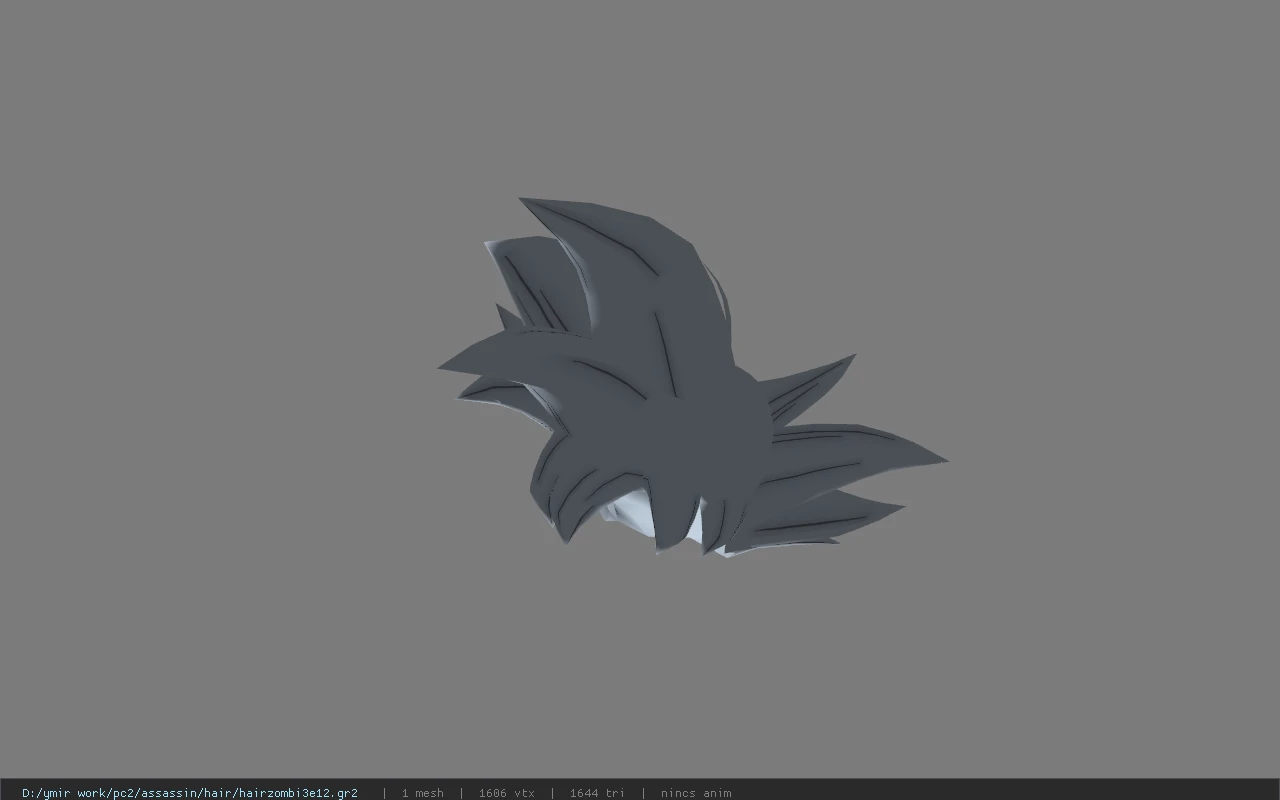Click the "1606 vtx" vertex count
Screen dimensions: 1280x800
pyautogui.click(x=506, y=793)
